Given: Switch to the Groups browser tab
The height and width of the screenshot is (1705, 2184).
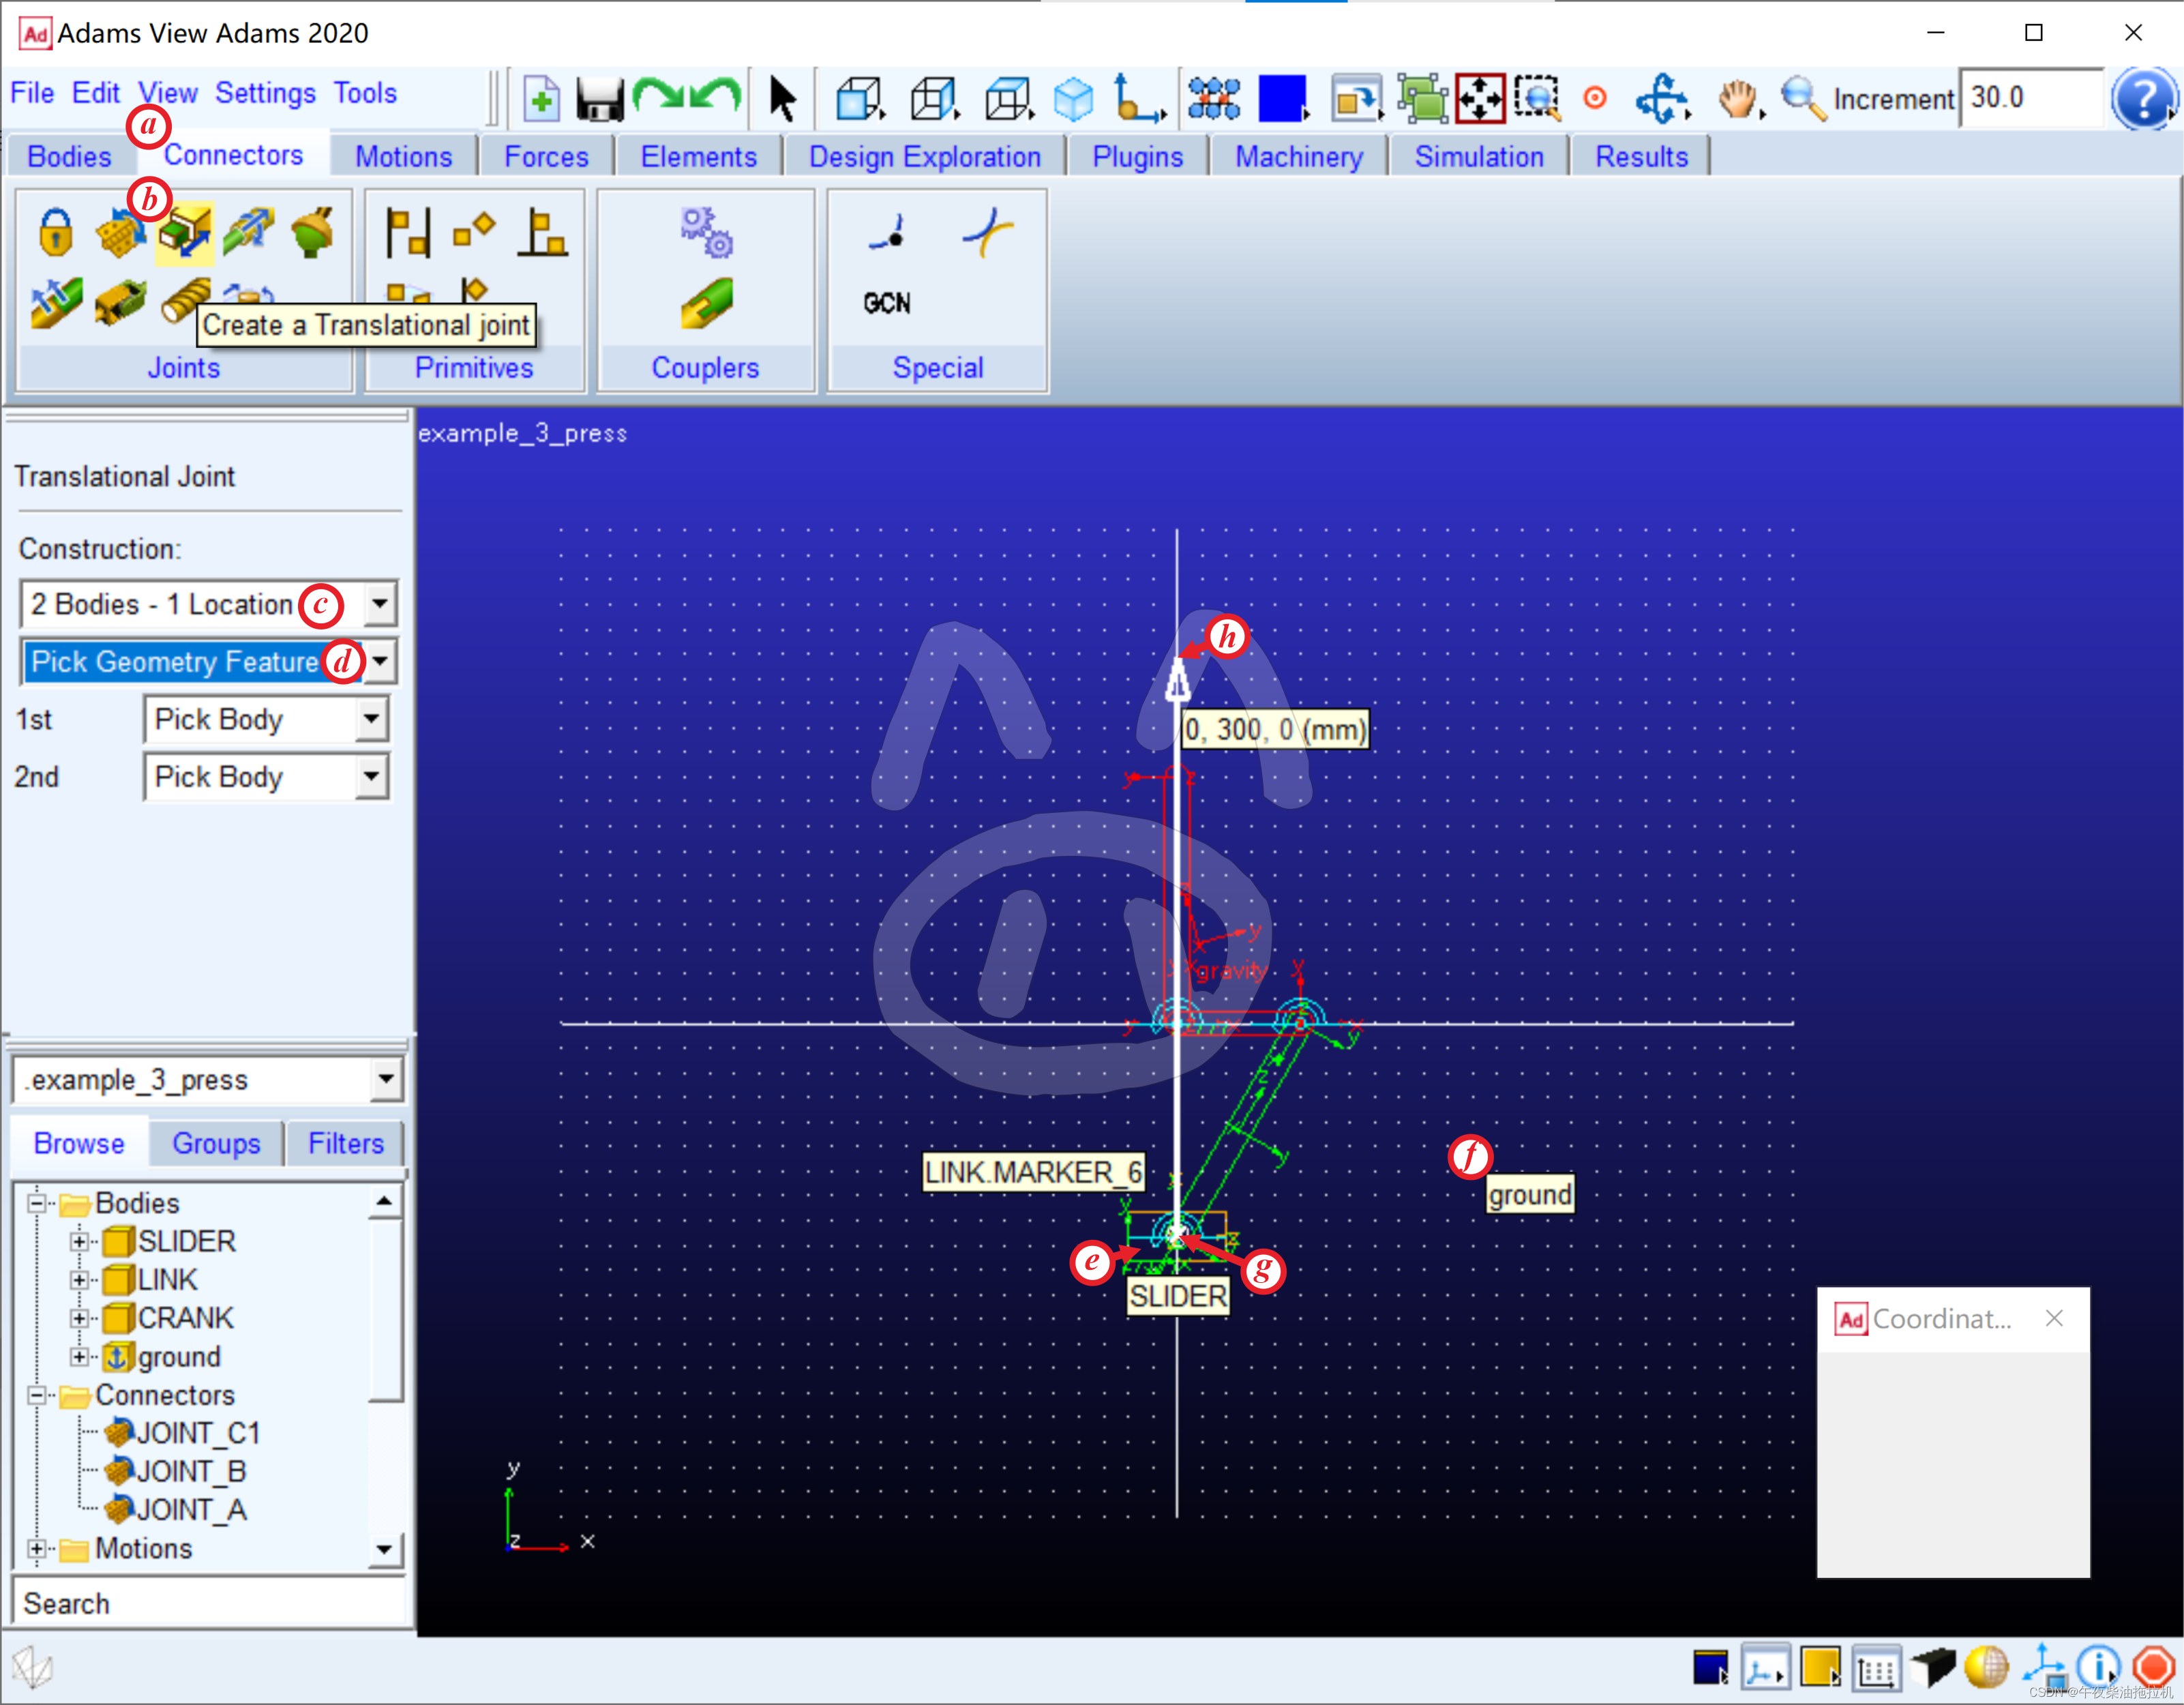Looking at the screenshot, I should click(216, 1144).
